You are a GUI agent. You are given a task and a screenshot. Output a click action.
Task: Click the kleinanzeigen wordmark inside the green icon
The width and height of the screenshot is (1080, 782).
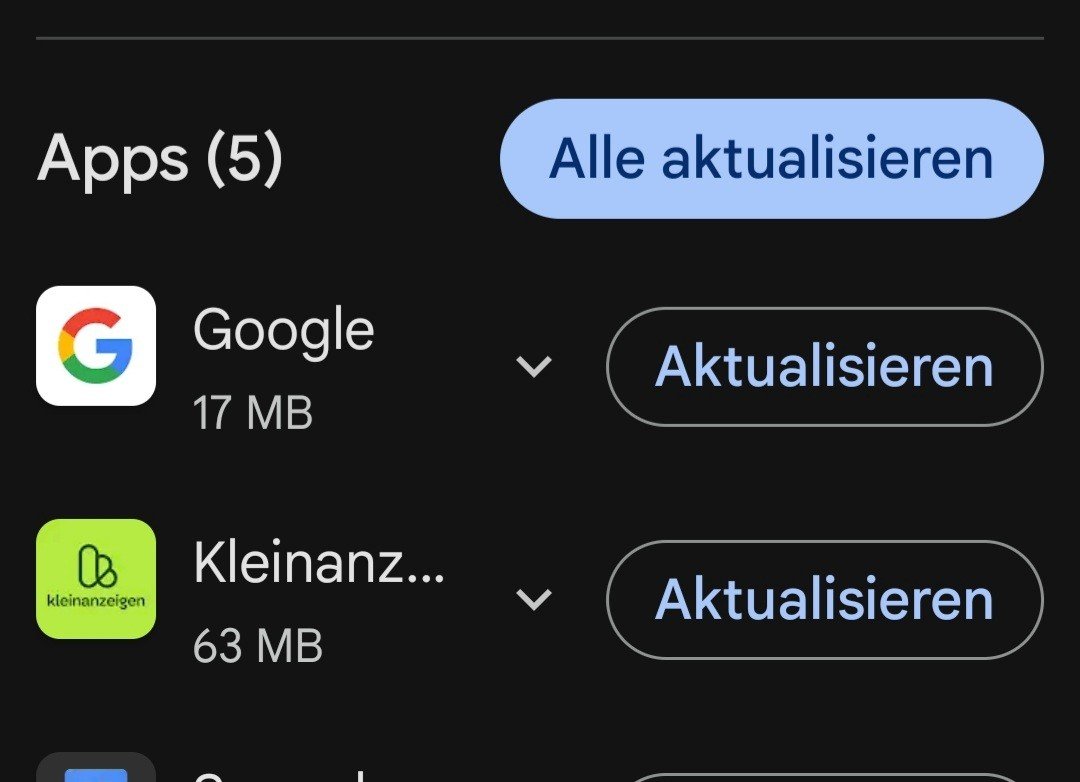[96, 601]
